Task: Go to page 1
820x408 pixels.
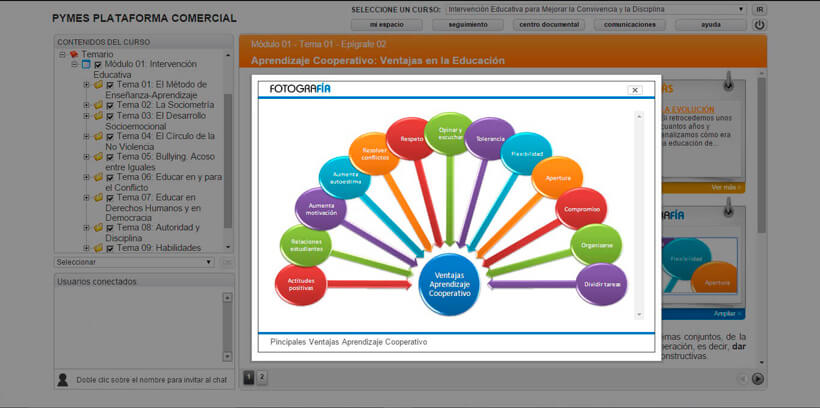Action: pos(249,377)
